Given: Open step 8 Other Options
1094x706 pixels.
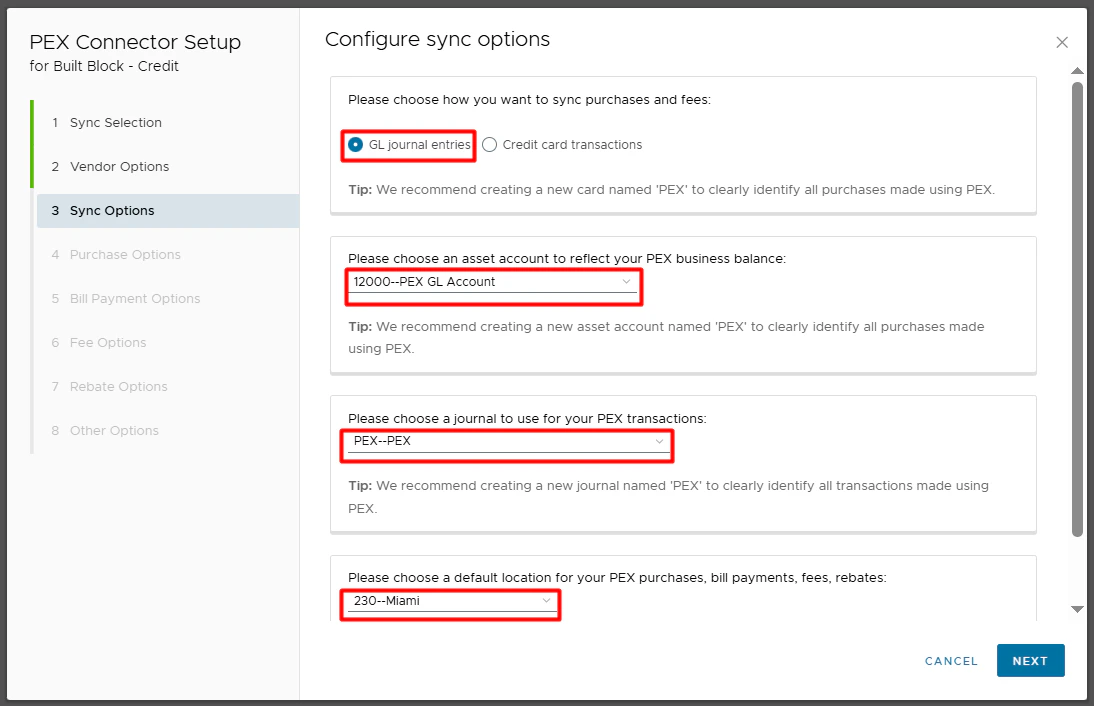Looking at the screenshot, I should (x=167, y=430).
